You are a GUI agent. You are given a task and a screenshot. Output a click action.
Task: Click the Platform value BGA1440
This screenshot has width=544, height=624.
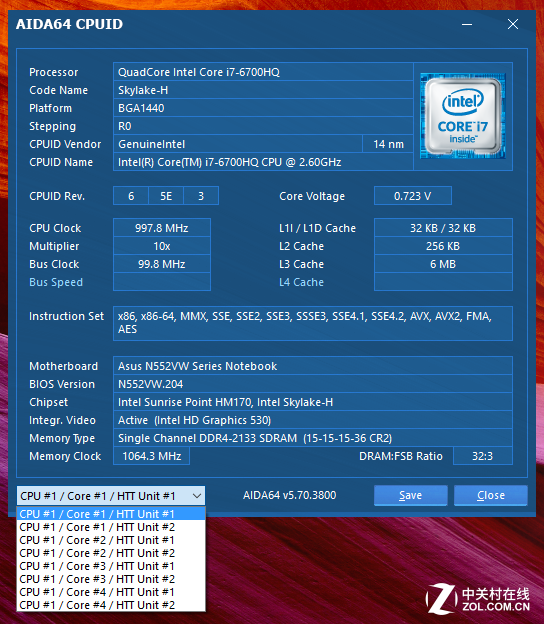pyautogui.click(x=263, y=108)
